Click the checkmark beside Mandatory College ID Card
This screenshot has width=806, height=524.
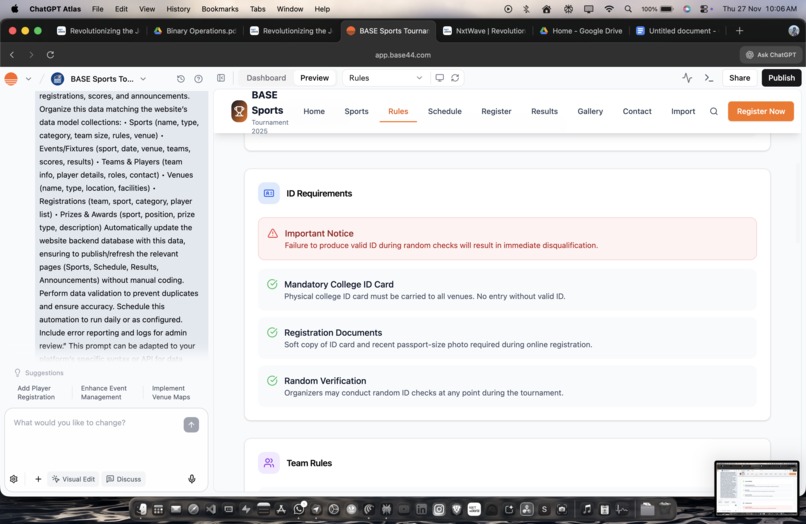[x=272, y=284]
